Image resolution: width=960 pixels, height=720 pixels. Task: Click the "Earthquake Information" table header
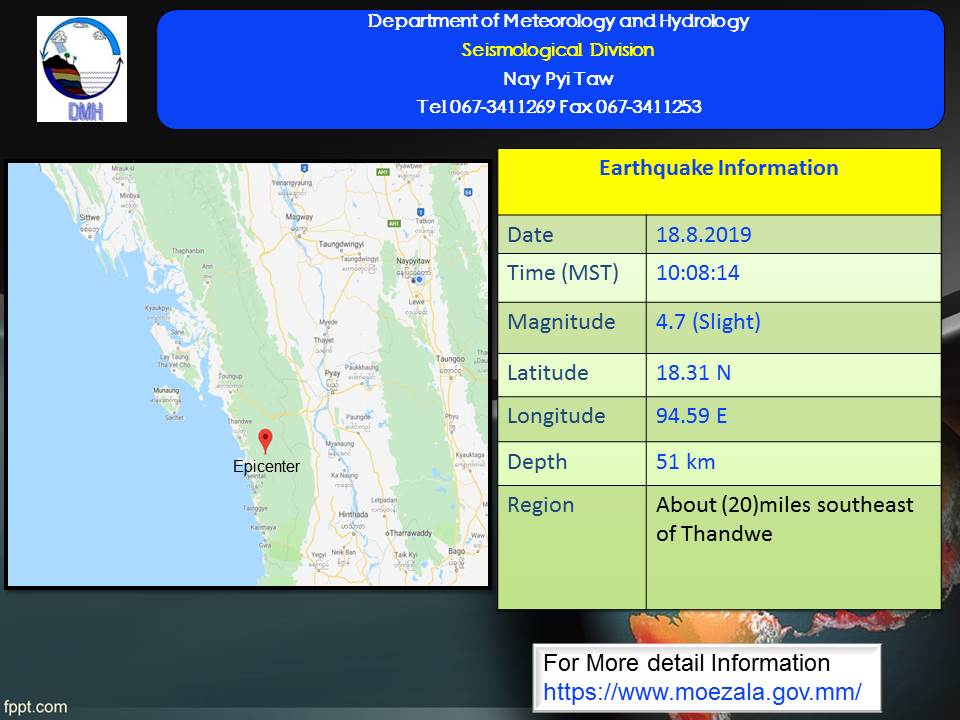[719, 168]
